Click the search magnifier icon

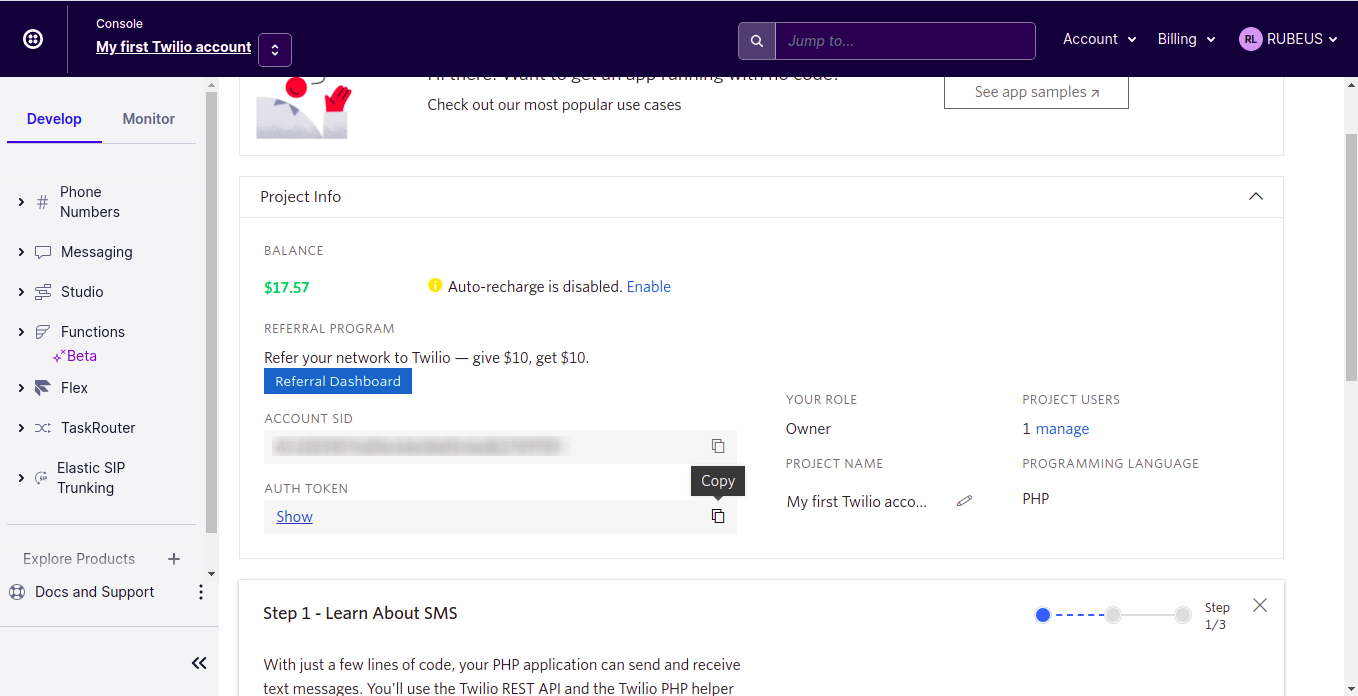[757, 41]
